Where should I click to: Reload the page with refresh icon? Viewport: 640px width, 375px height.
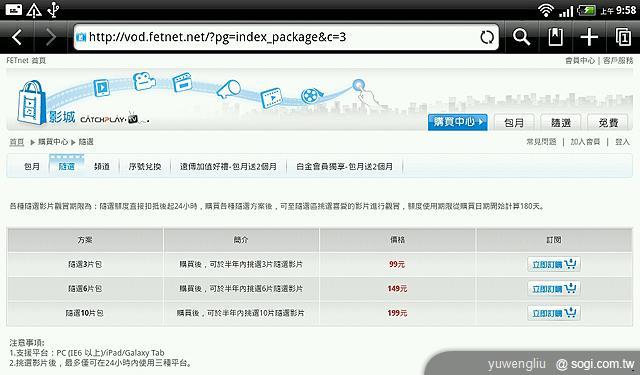coord(487,38)
